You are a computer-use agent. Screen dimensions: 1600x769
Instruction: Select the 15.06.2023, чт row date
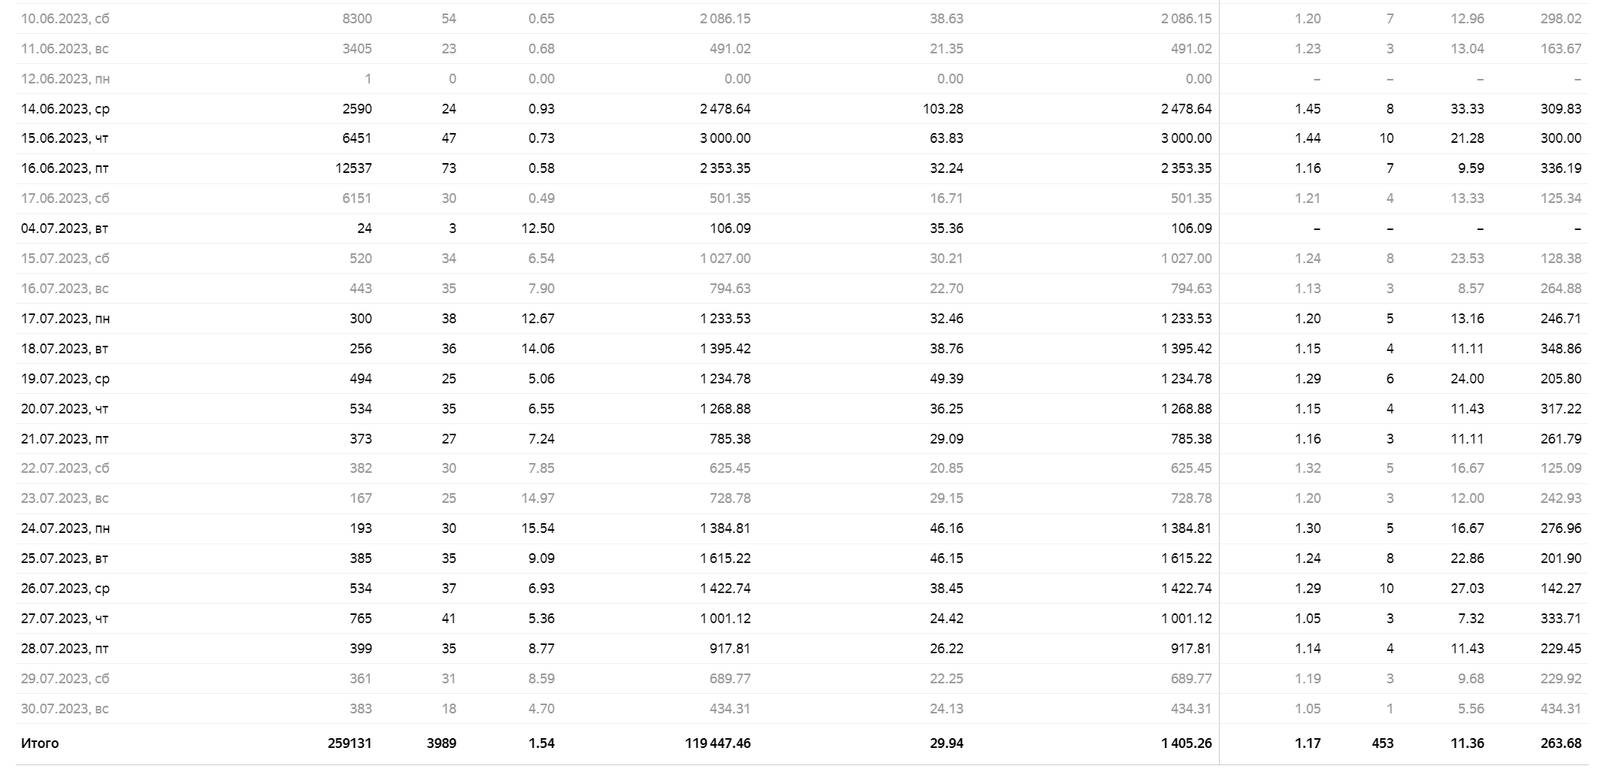[65, 139]
